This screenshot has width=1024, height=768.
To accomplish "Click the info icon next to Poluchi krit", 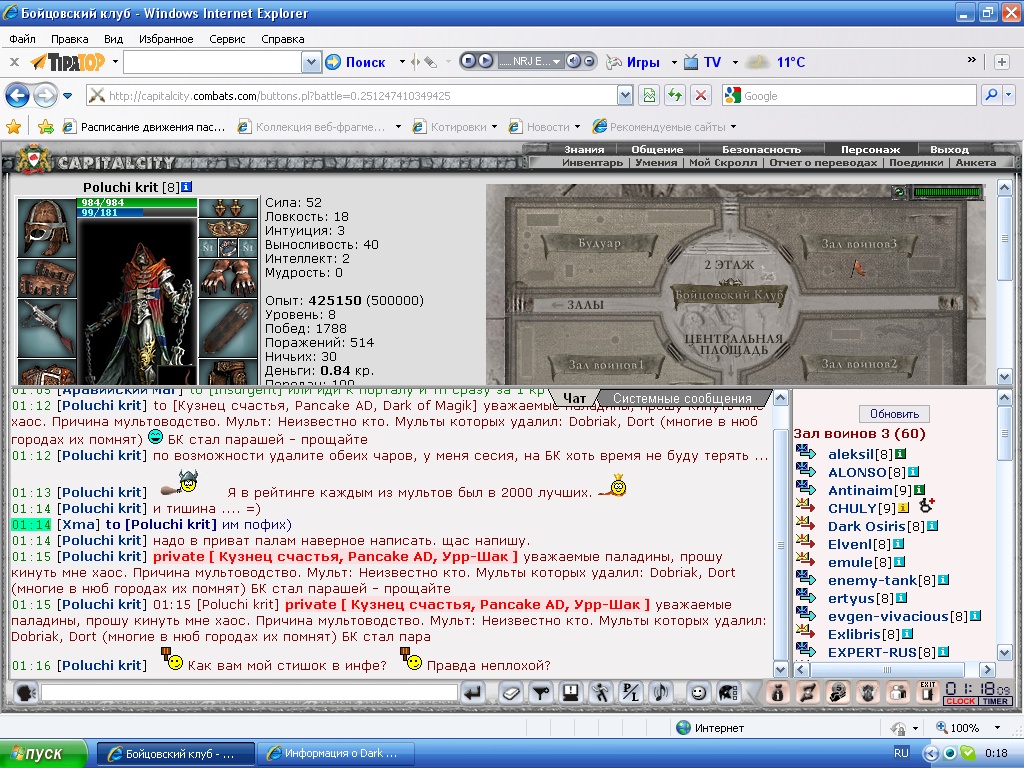I will click(x=186, y=187).
